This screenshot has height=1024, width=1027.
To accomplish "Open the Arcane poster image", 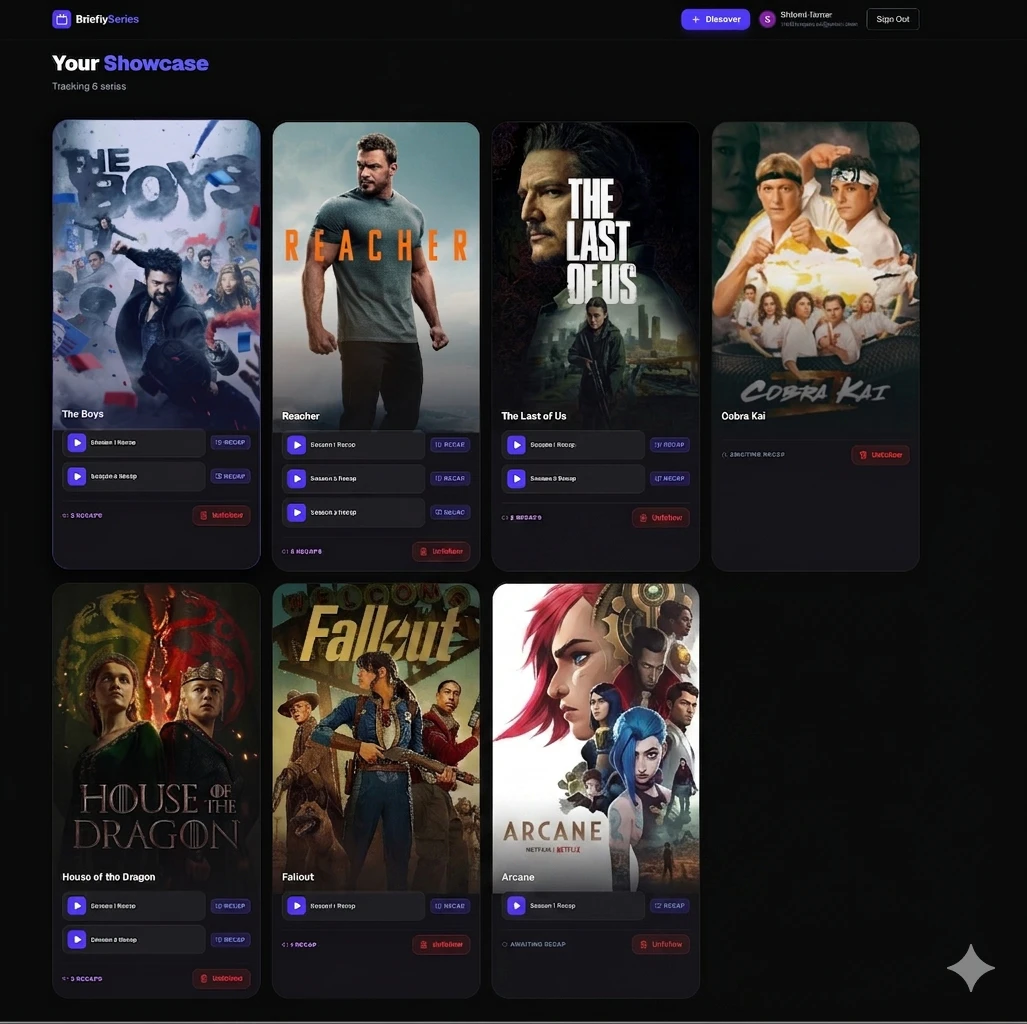I will coord(595,737).
